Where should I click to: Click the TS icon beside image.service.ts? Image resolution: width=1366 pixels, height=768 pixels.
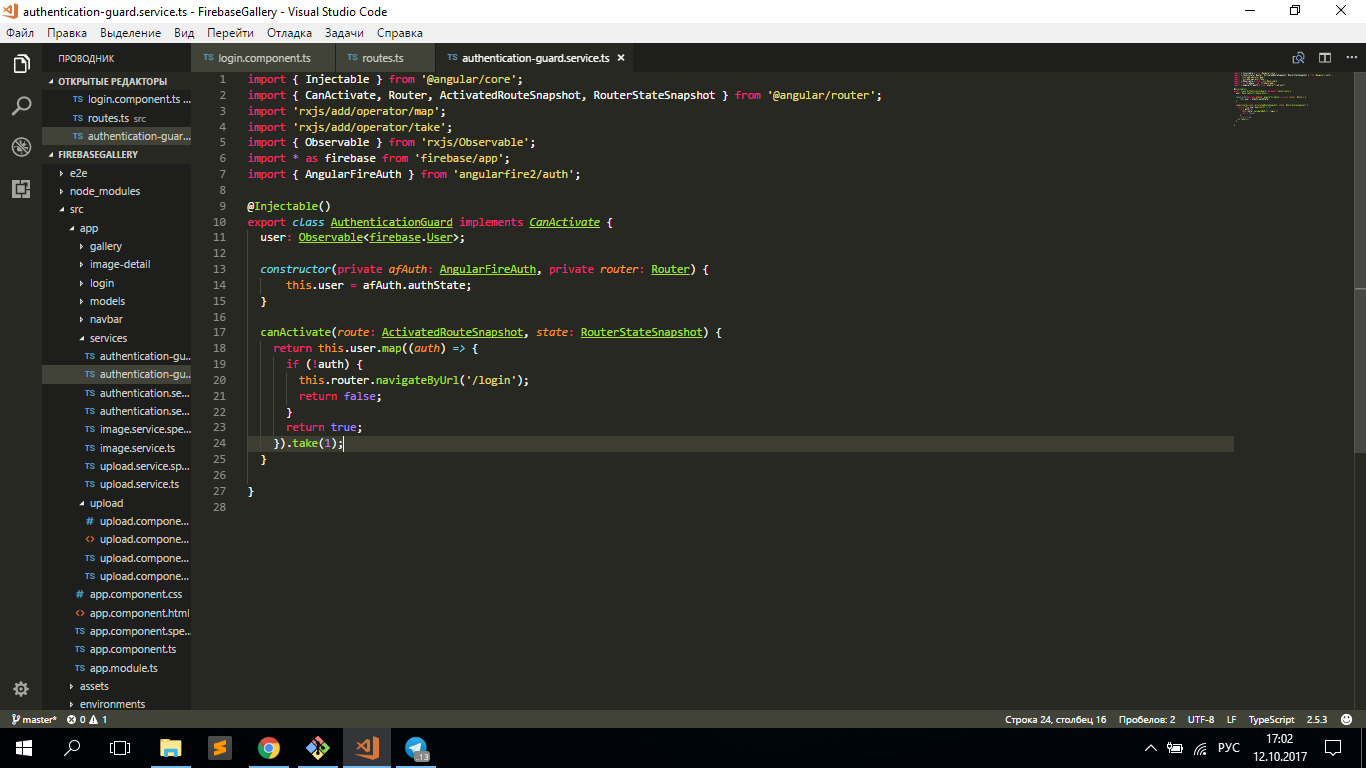click(90, 448)
